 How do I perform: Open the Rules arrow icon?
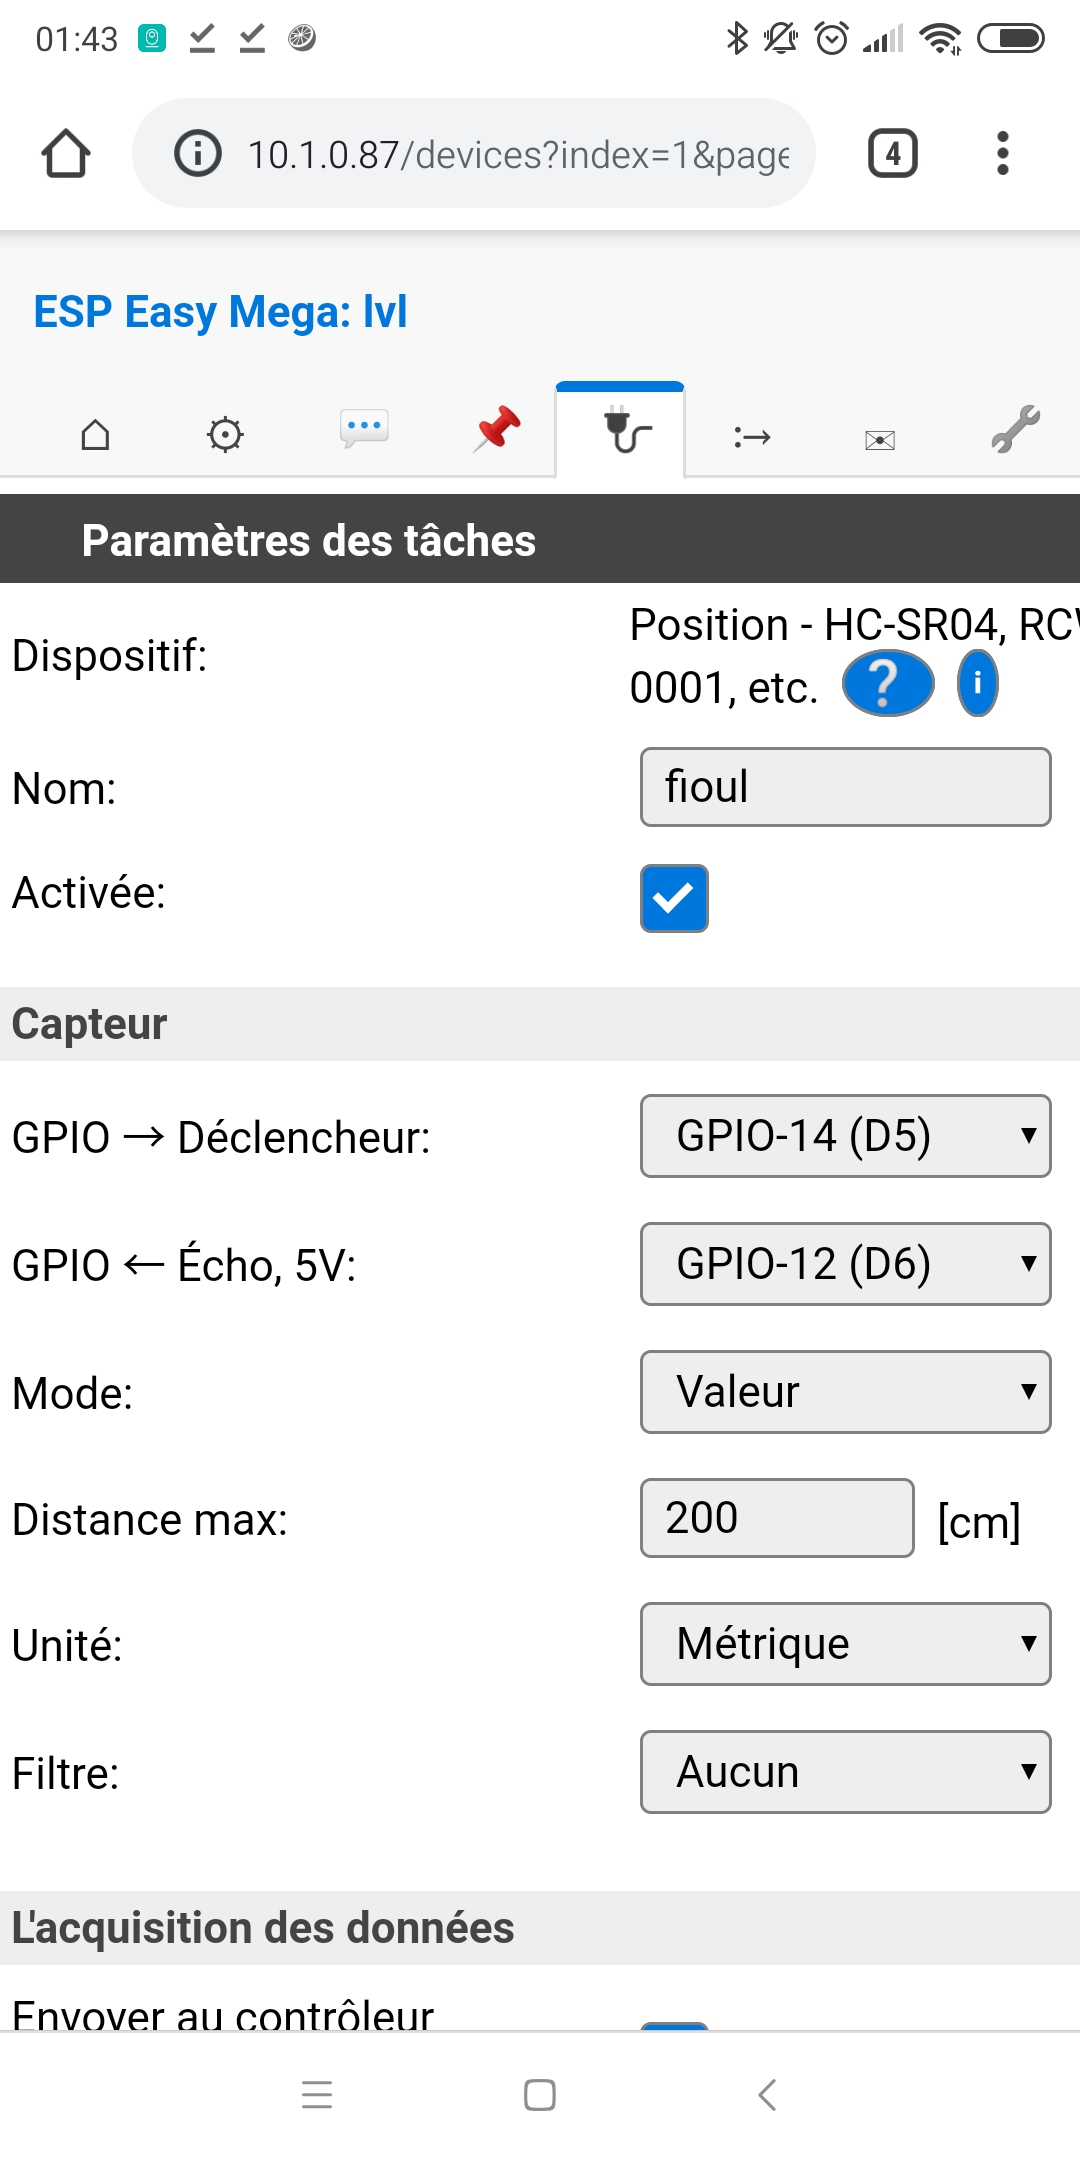(750, 437)
